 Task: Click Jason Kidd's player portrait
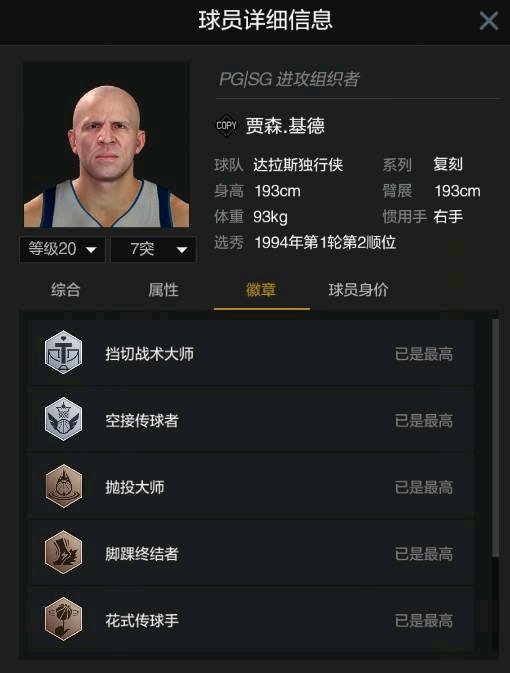coord(106,146)
